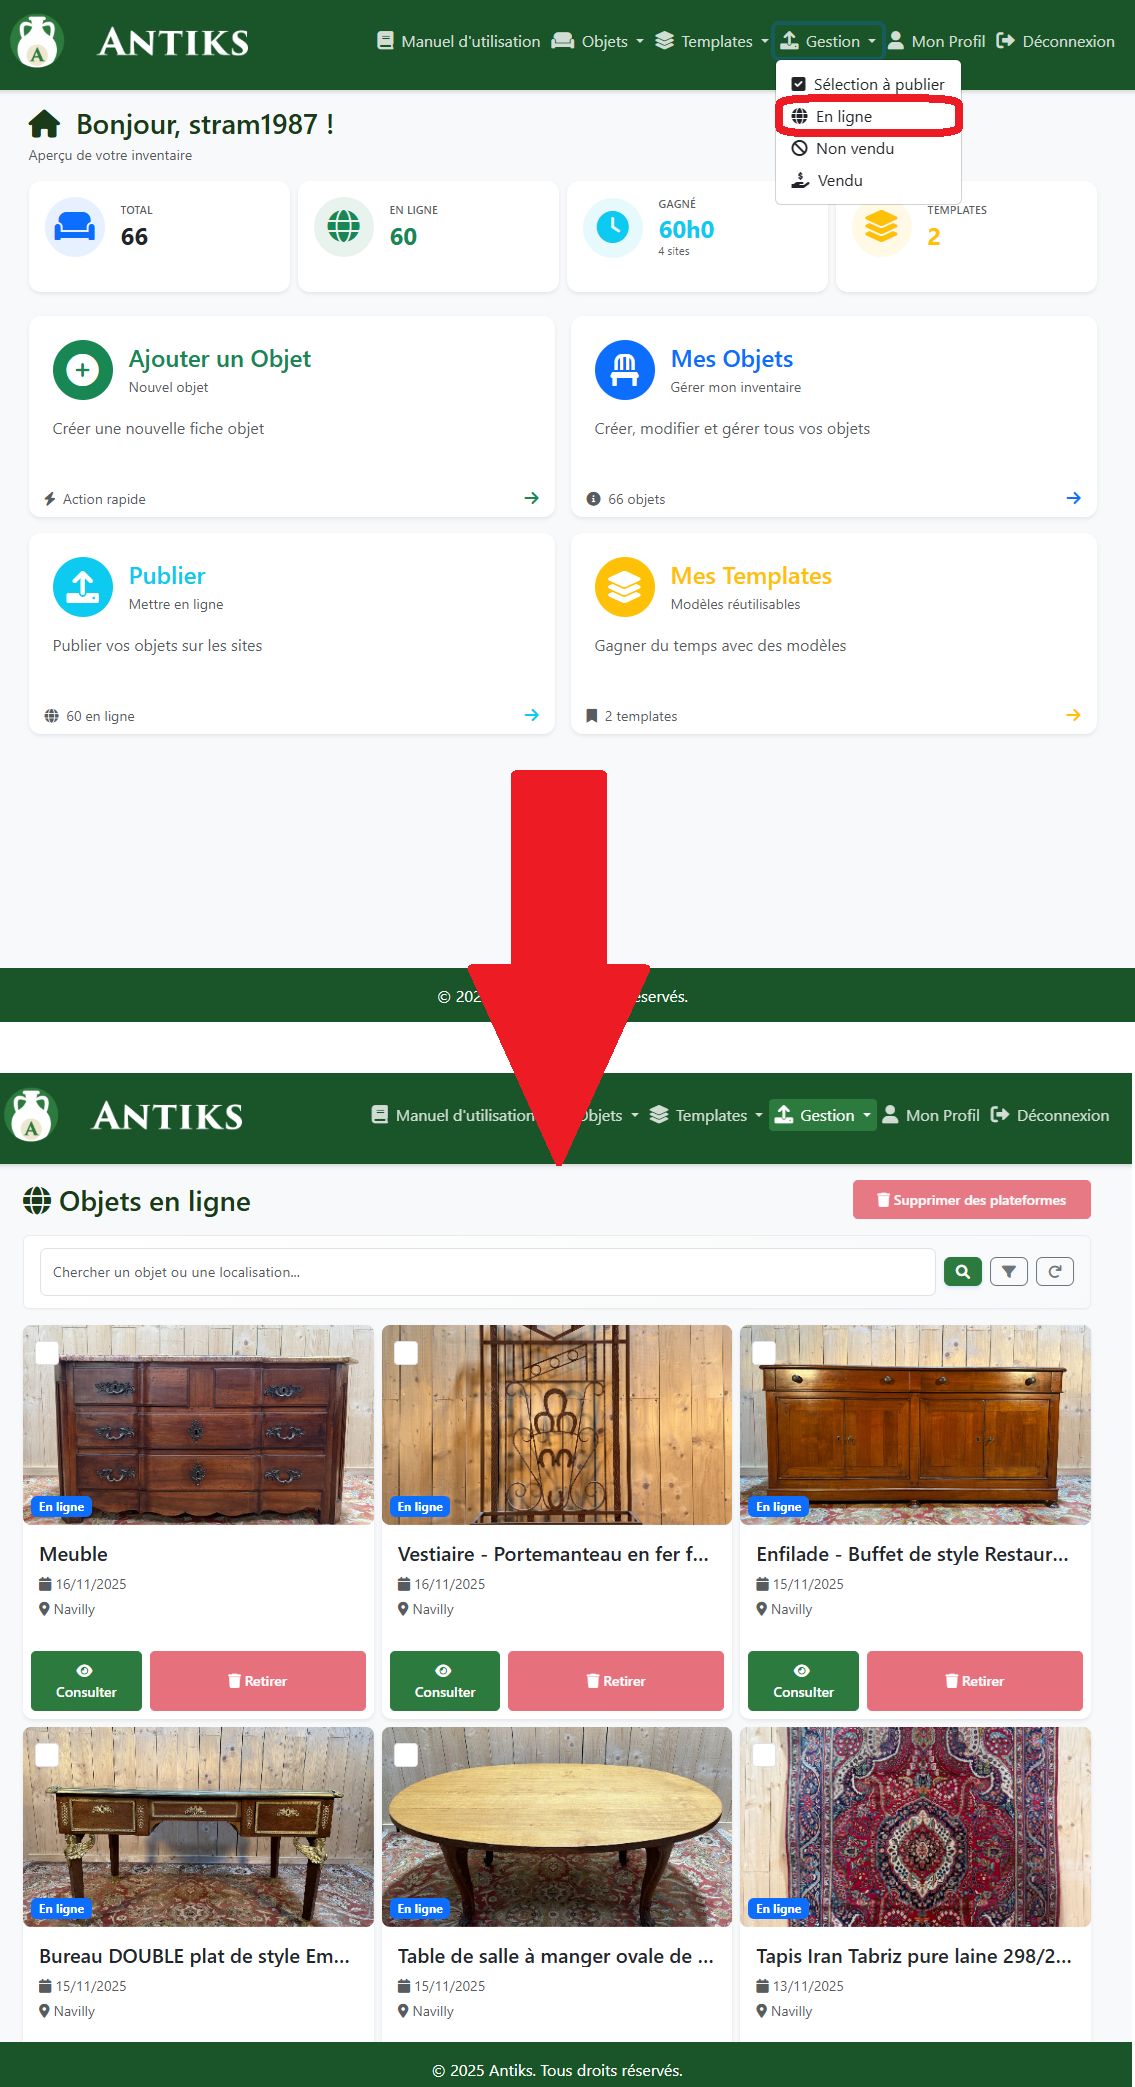Collapse the Gestion dropdown in top header
1135x2087 pixels.
coord(828,41)
